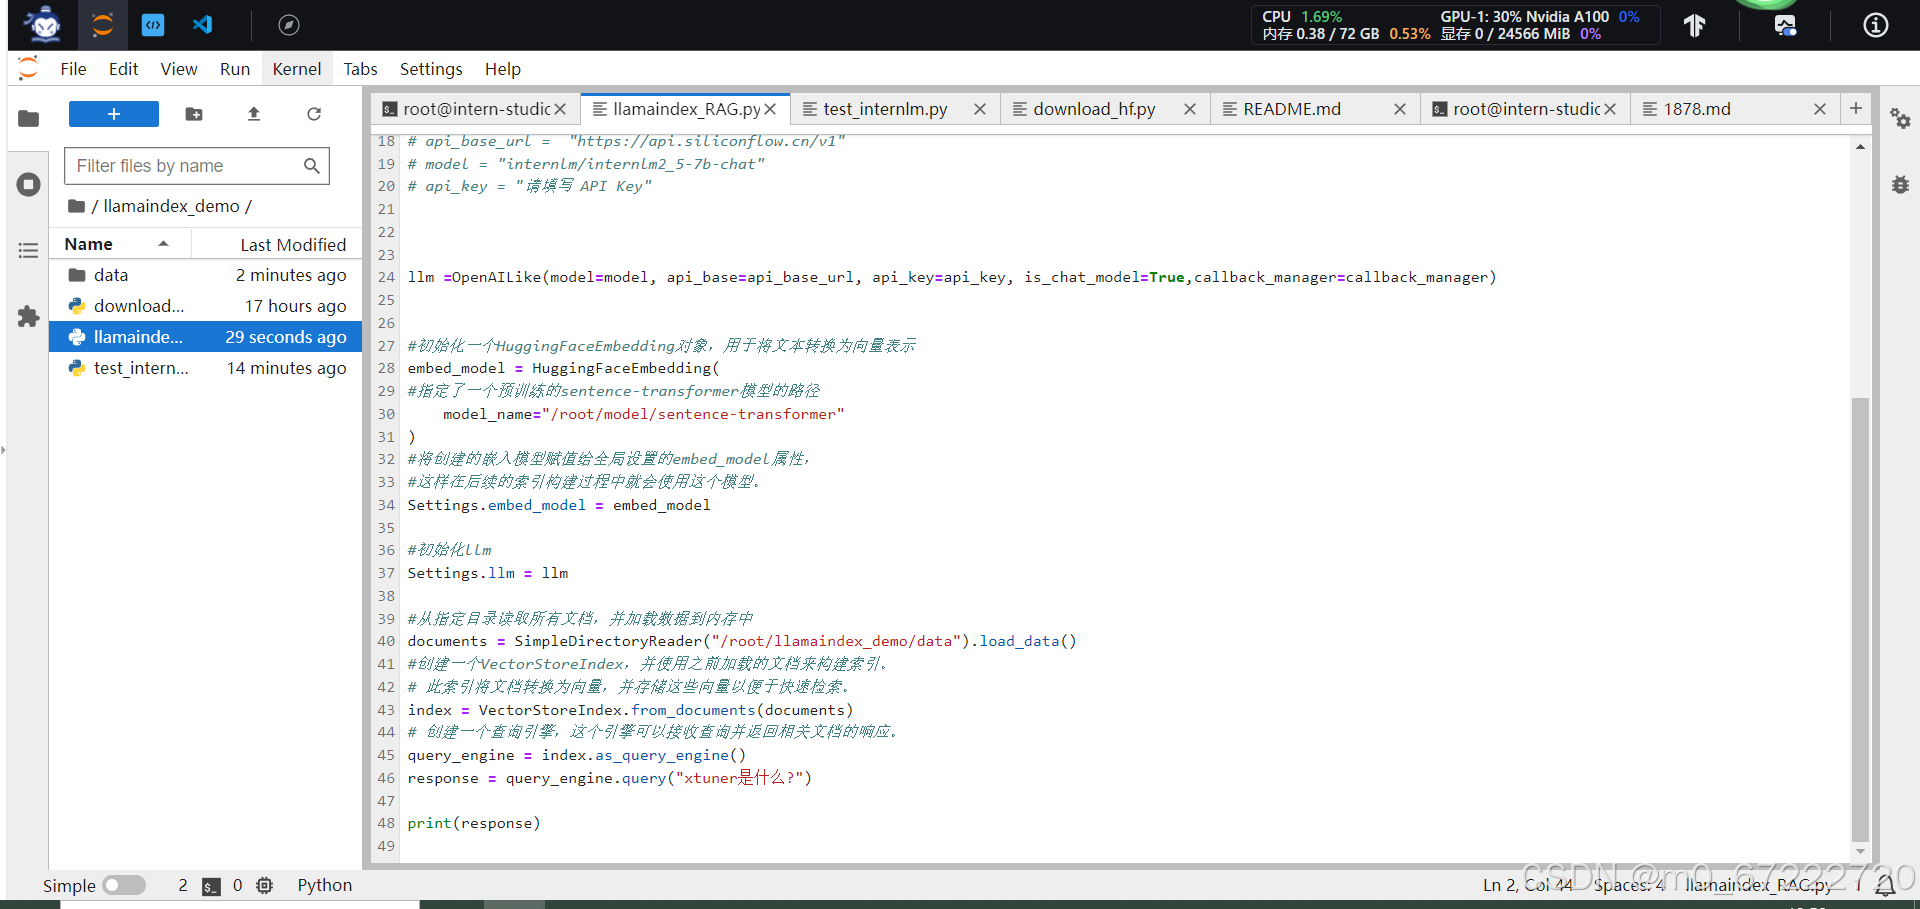Viewport: 1920px width, 909px height.
Task: Upload files using the upload arrow icon
Action: coord(253,114)
